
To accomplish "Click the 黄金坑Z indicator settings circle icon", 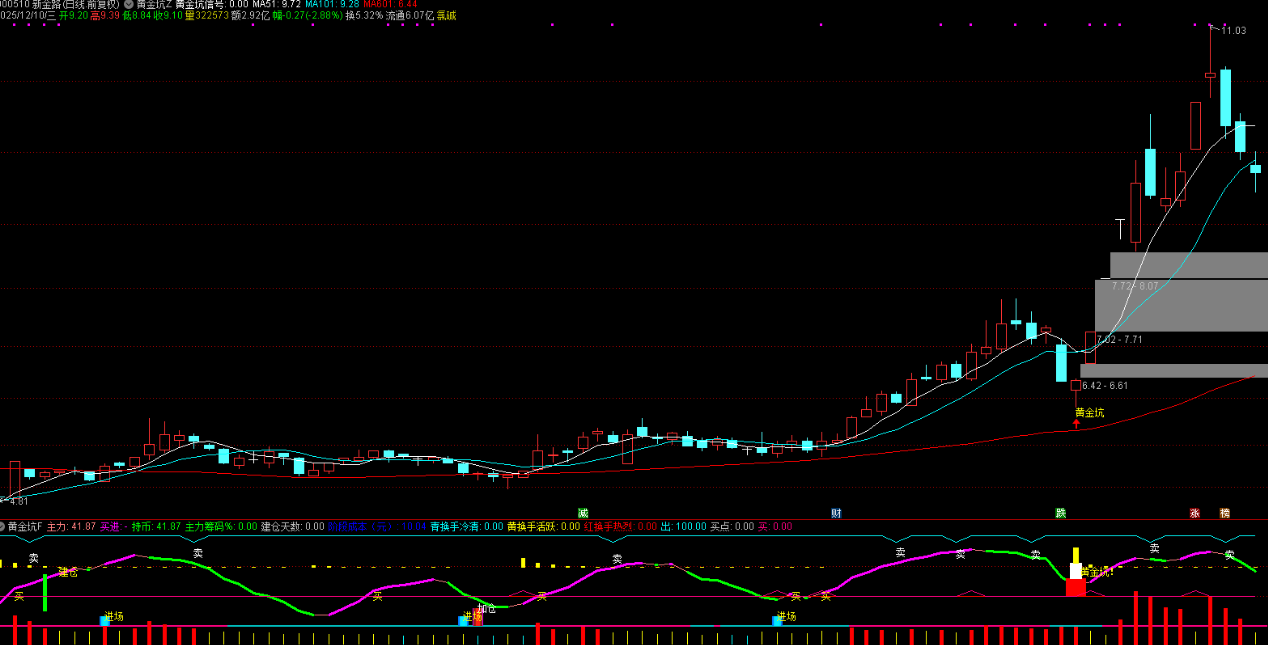I will [129, 4].
